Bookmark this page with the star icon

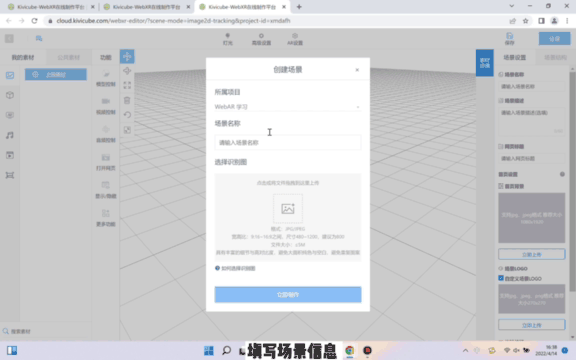(526, 21)
